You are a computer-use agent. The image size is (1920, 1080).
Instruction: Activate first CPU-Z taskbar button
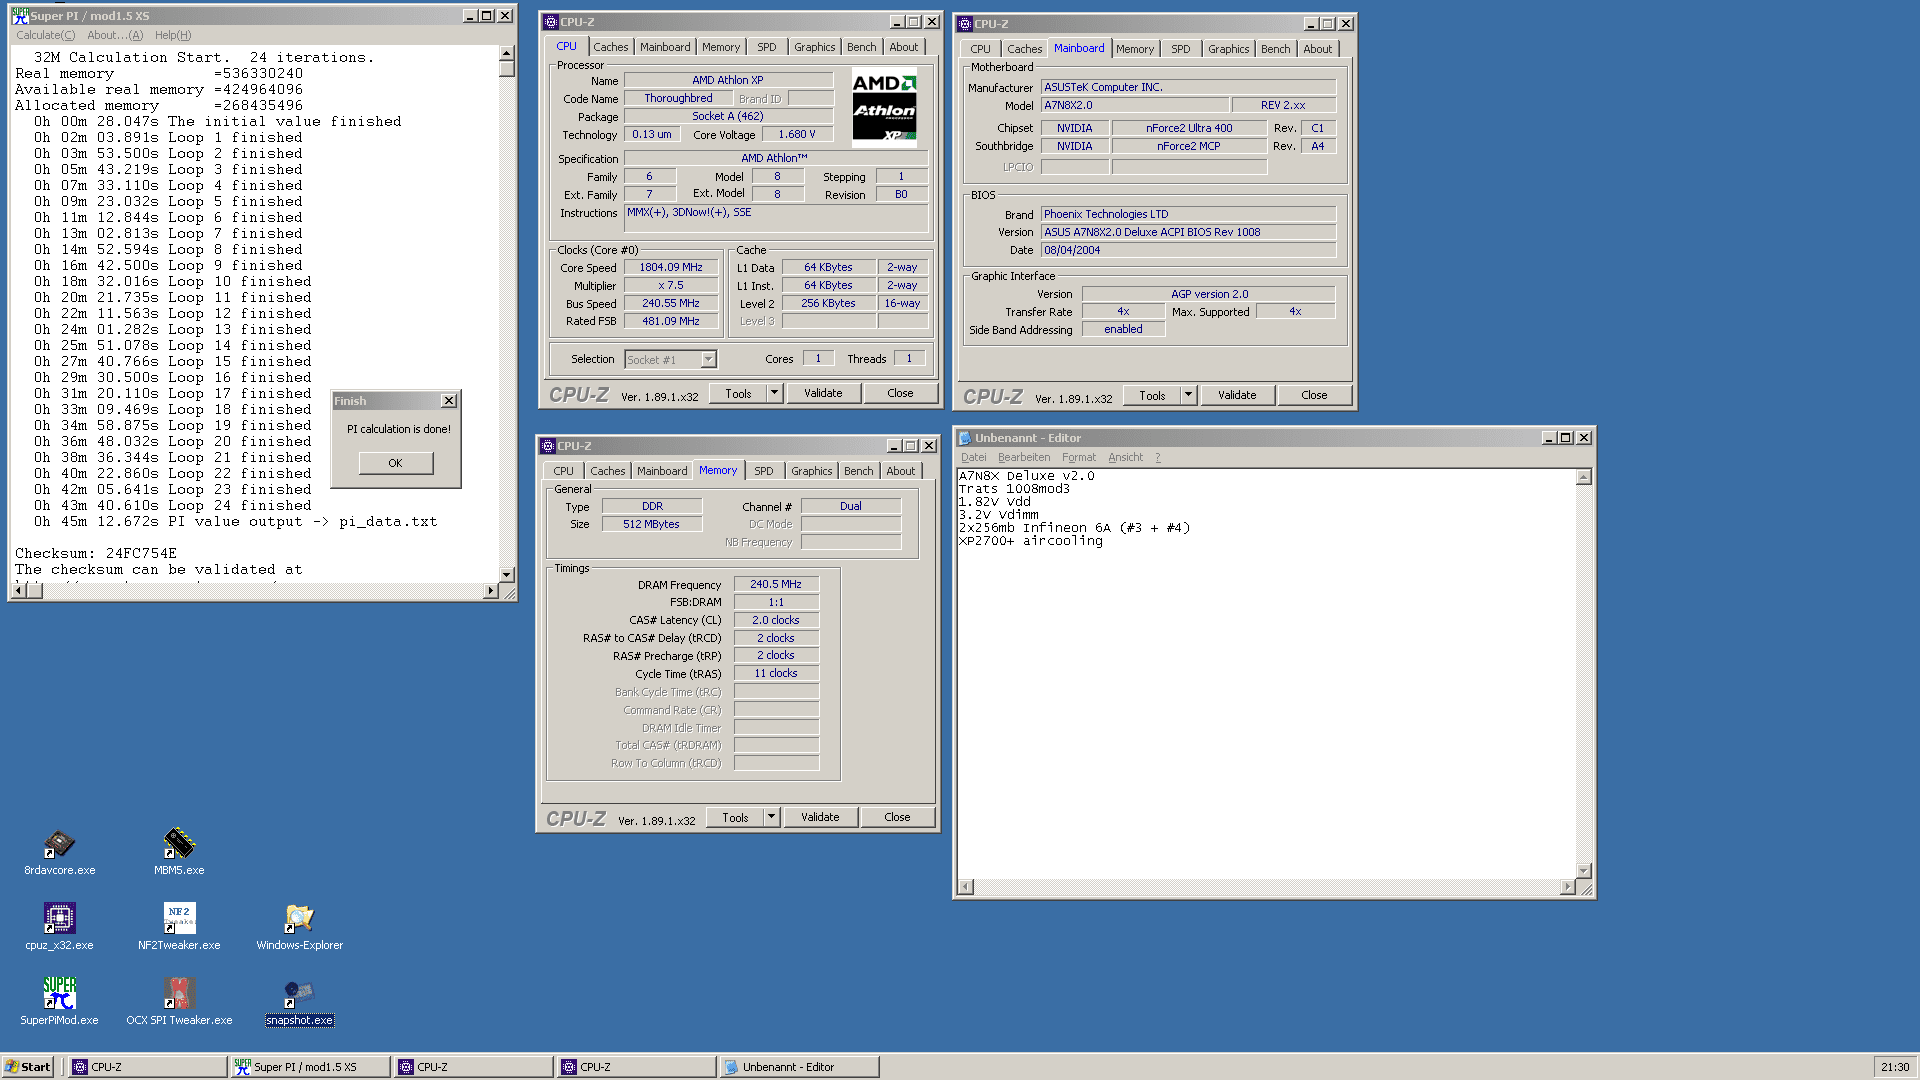(x=147, y=1067)
